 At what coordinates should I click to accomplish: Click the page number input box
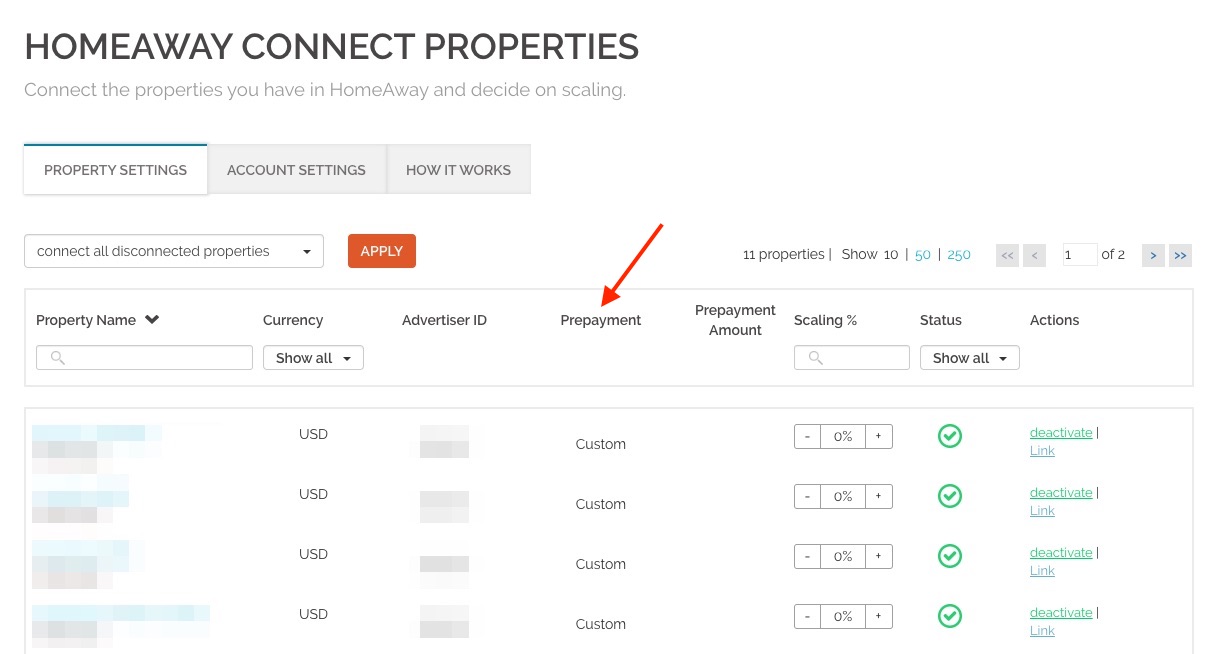coord(1079,255)
